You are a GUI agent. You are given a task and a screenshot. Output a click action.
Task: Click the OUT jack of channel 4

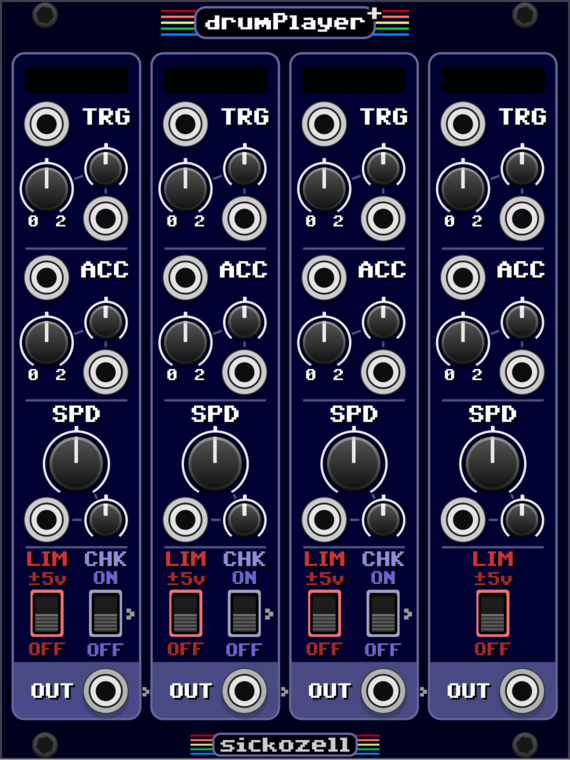coord(522,691)
